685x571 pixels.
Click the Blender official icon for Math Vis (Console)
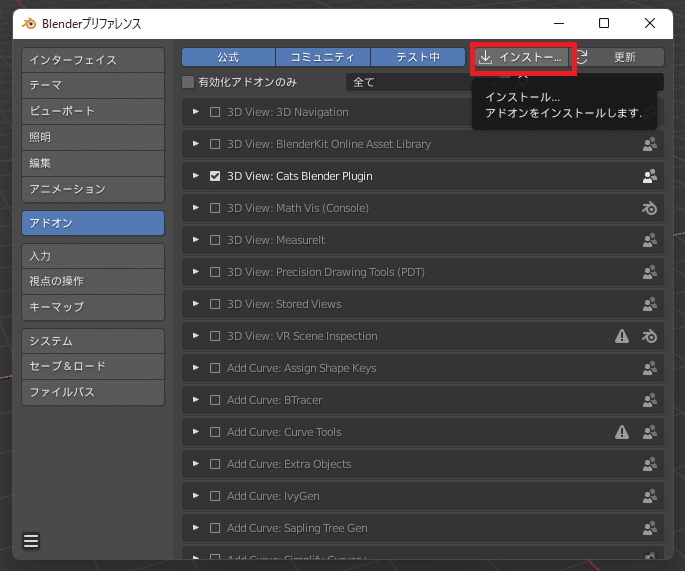tap(650, 208)
